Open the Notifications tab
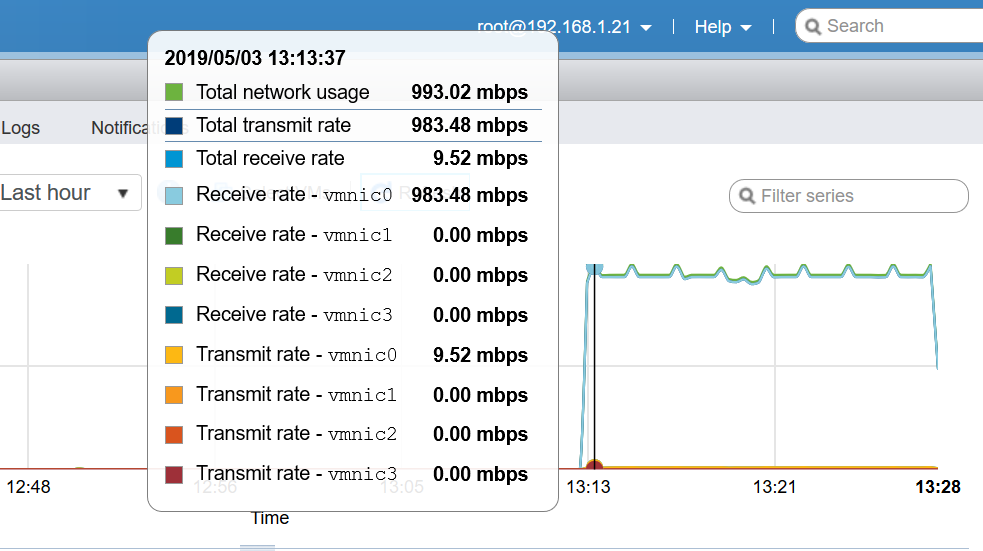The width and height of the screenshot is (983, 551). tap(120, 128)
